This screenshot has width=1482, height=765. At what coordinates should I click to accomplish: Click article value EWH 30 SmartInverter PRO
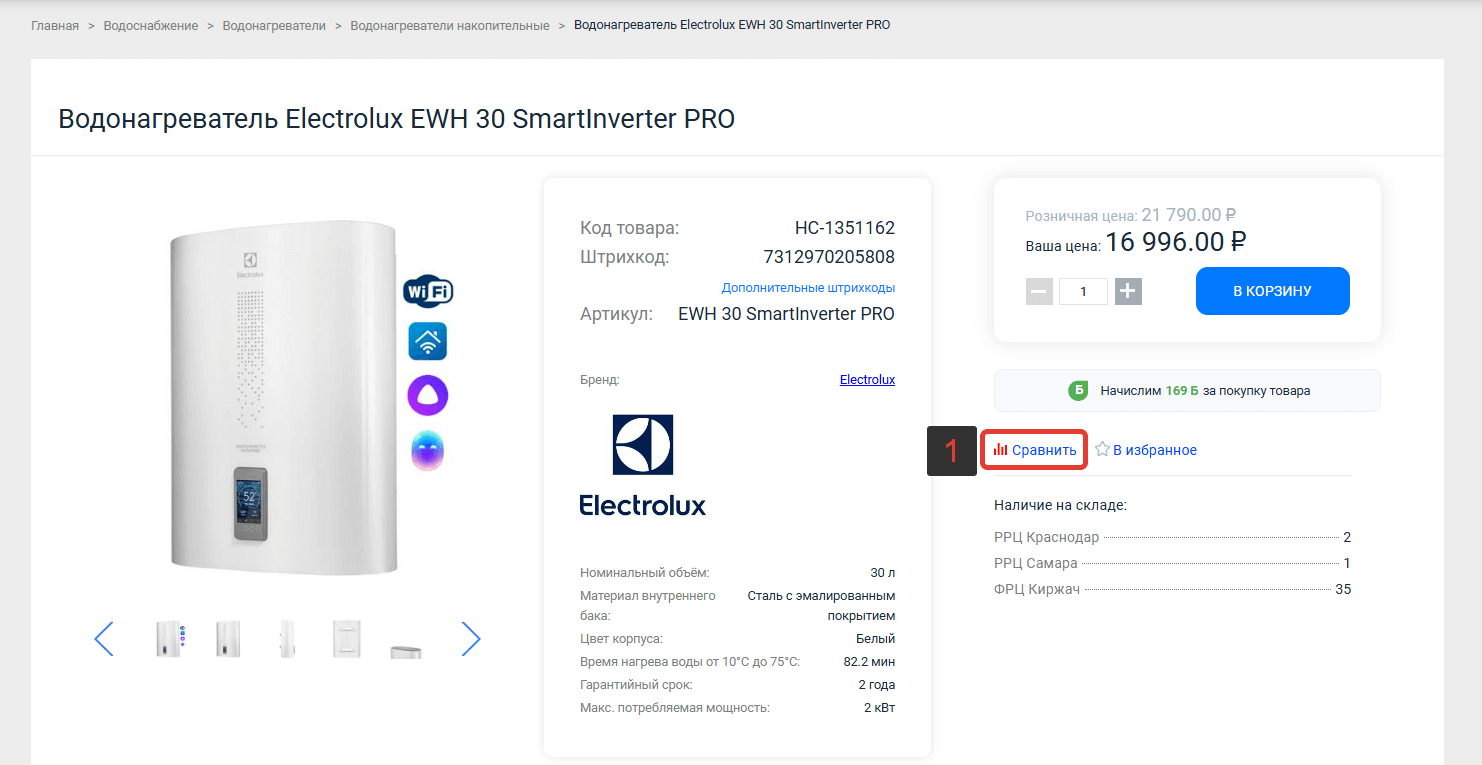click(786, 314)
